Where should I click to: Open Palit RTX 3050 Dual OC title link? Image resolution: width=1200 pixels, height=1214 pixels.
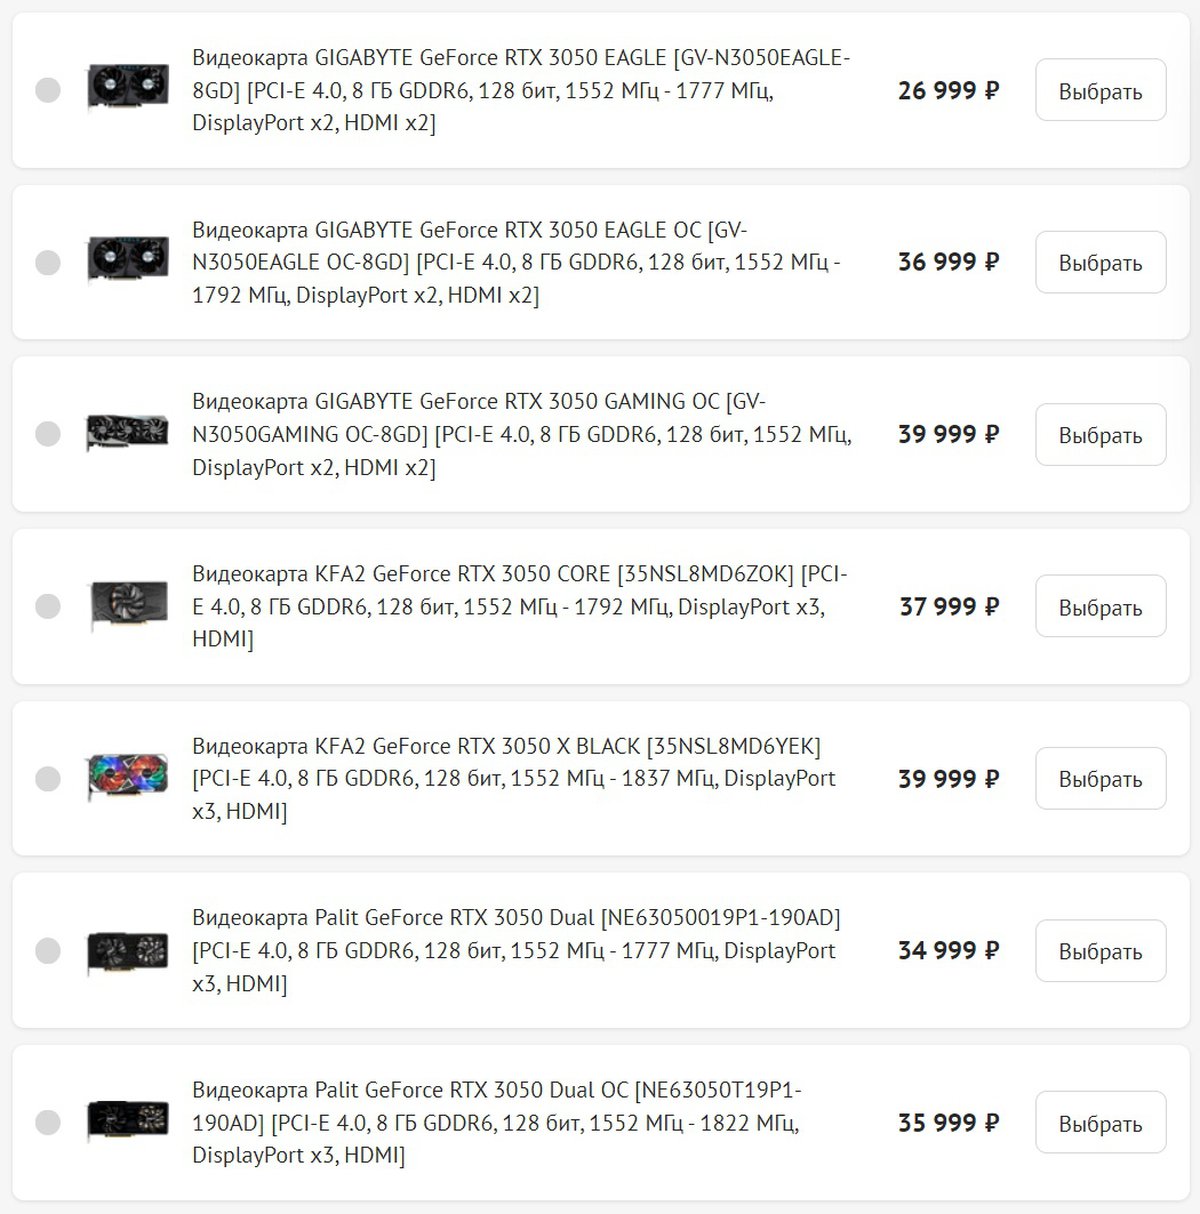point(497,1122)
